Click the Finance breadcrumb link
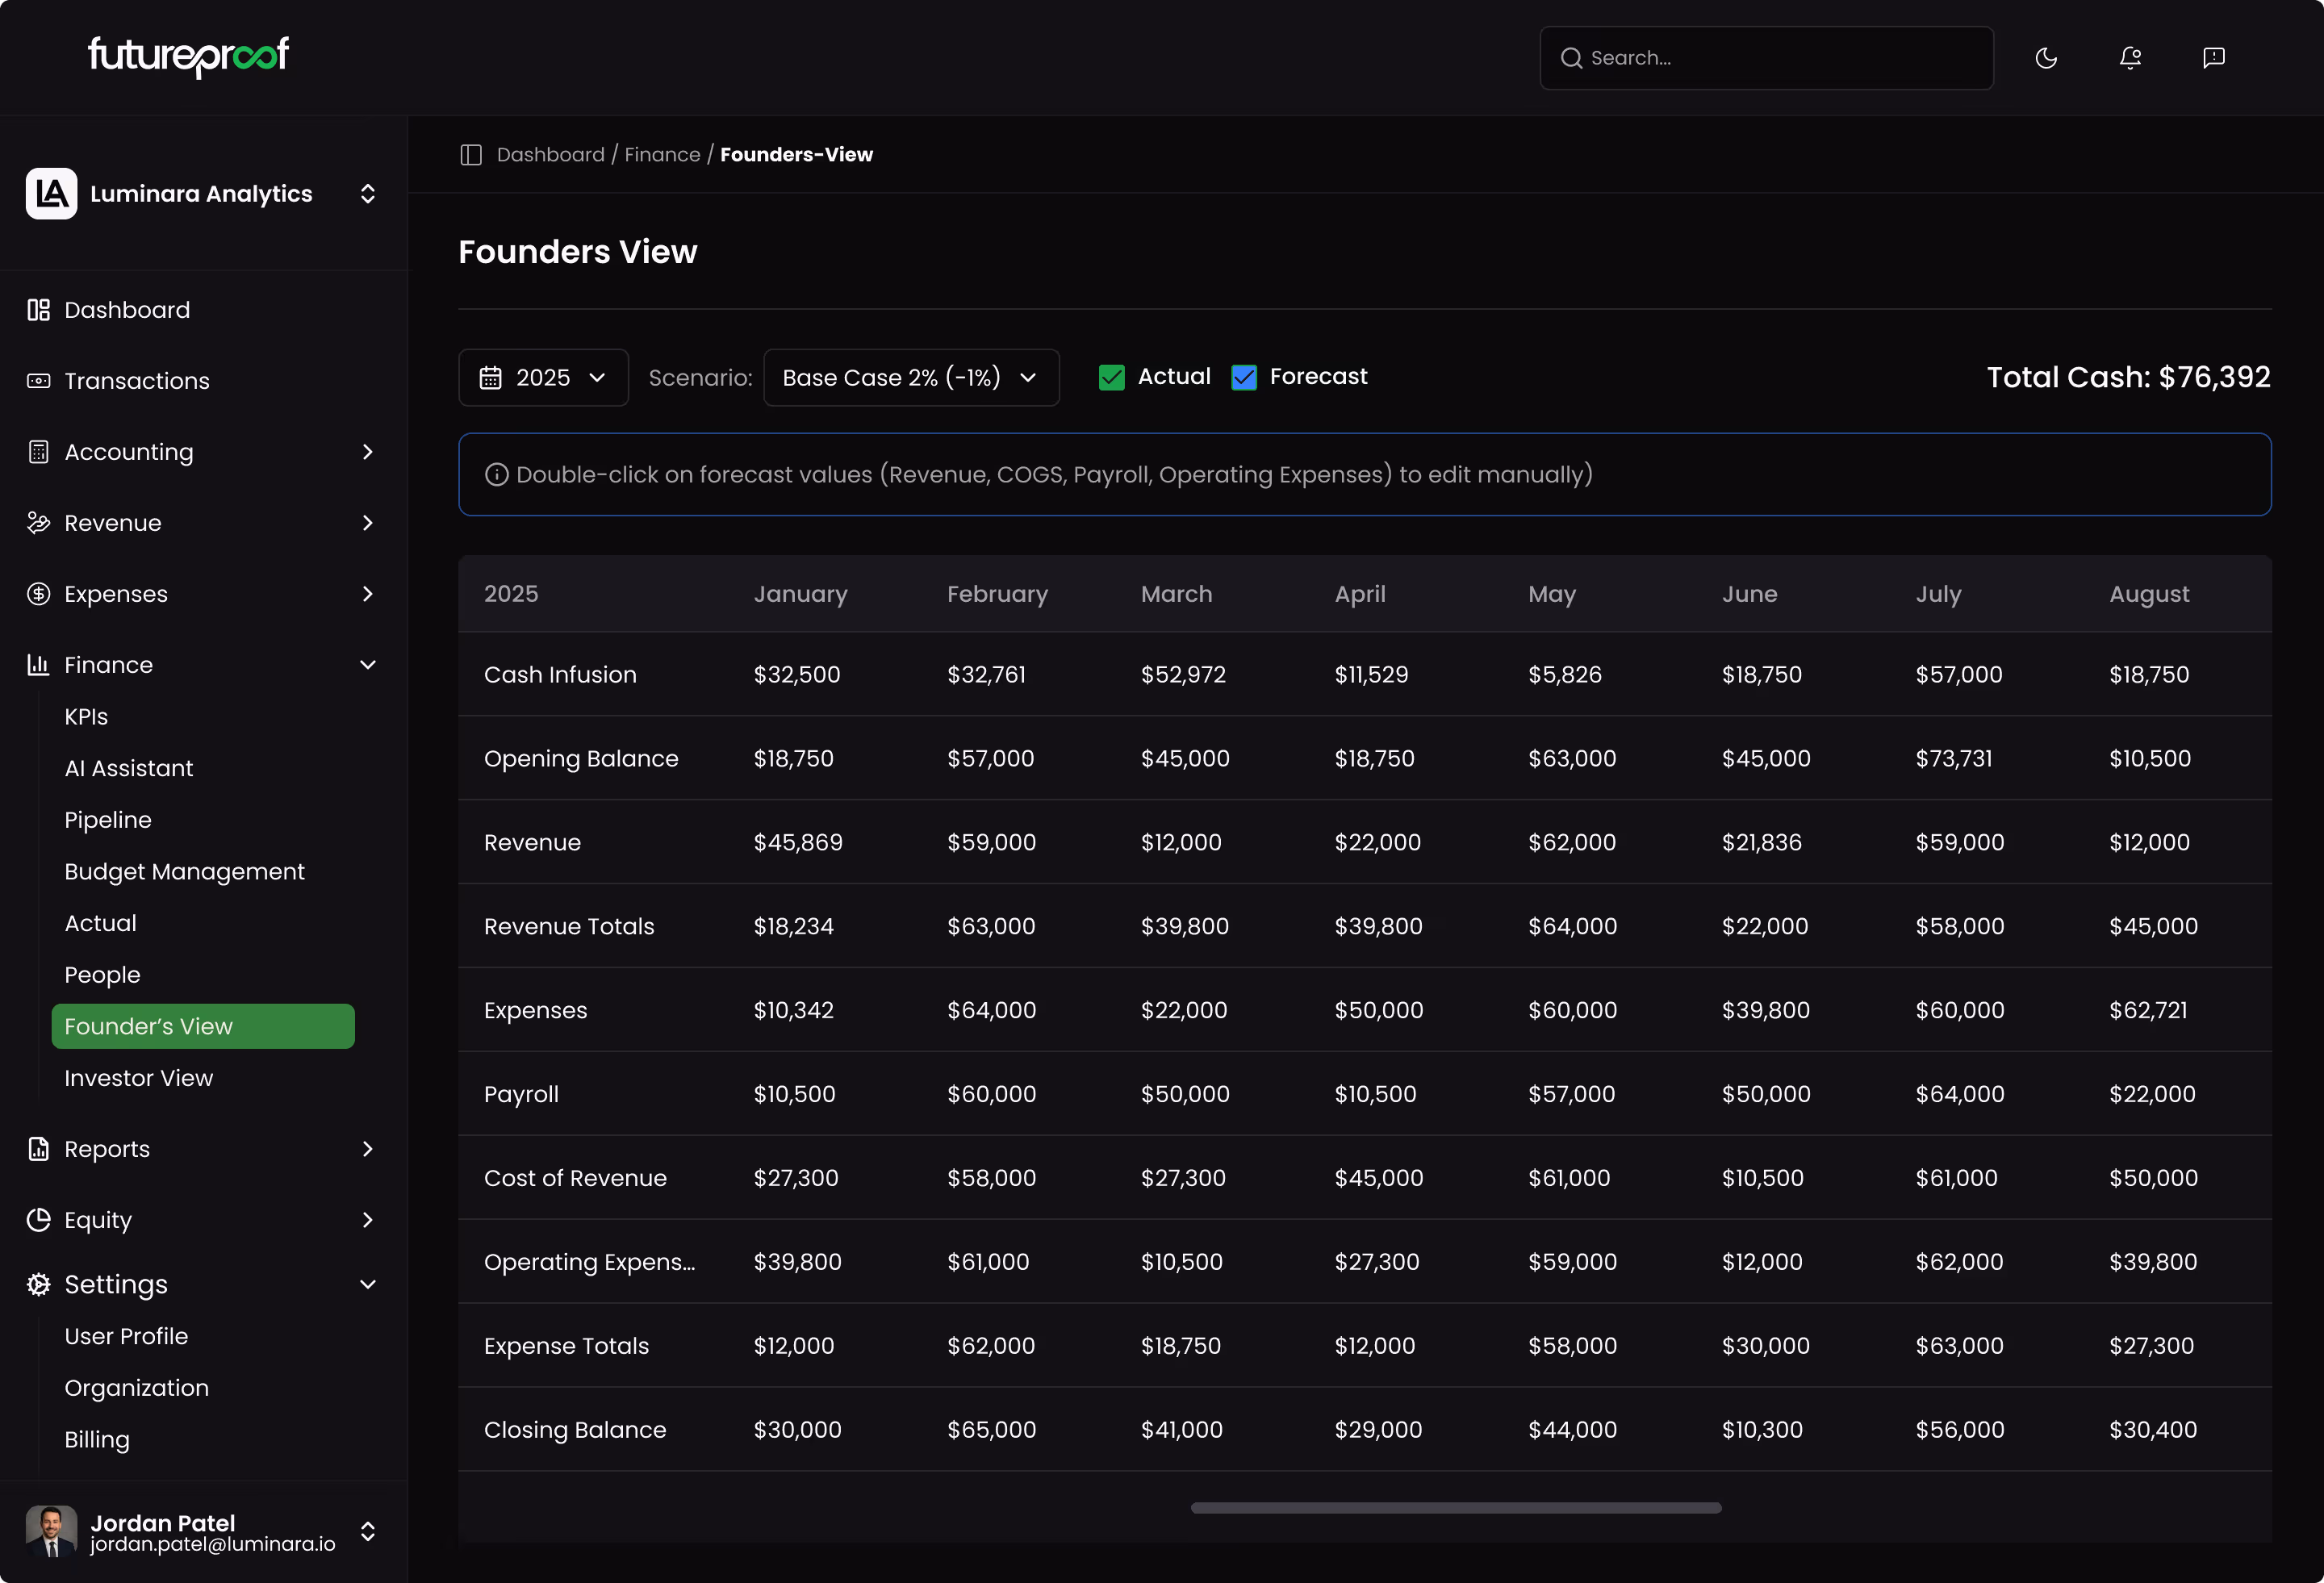 click(x=662, y=155)
